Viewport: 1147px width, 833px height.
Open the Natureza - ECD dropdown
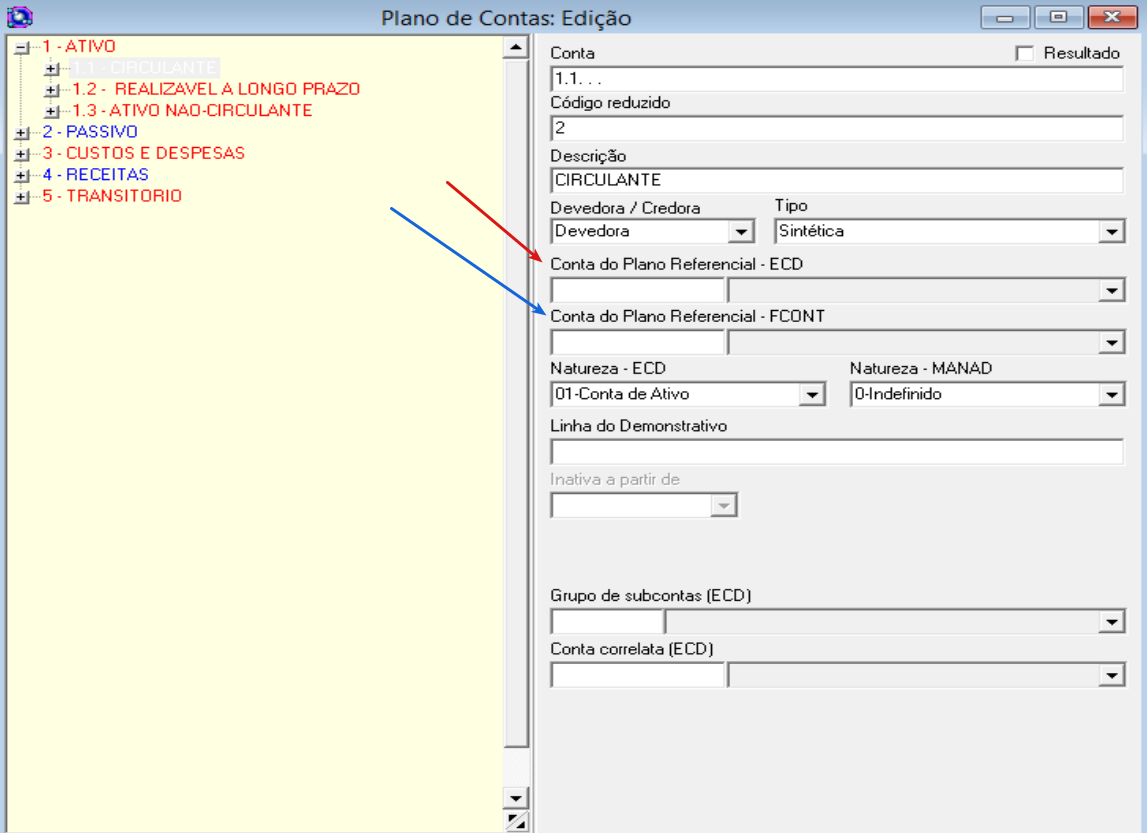812,395
